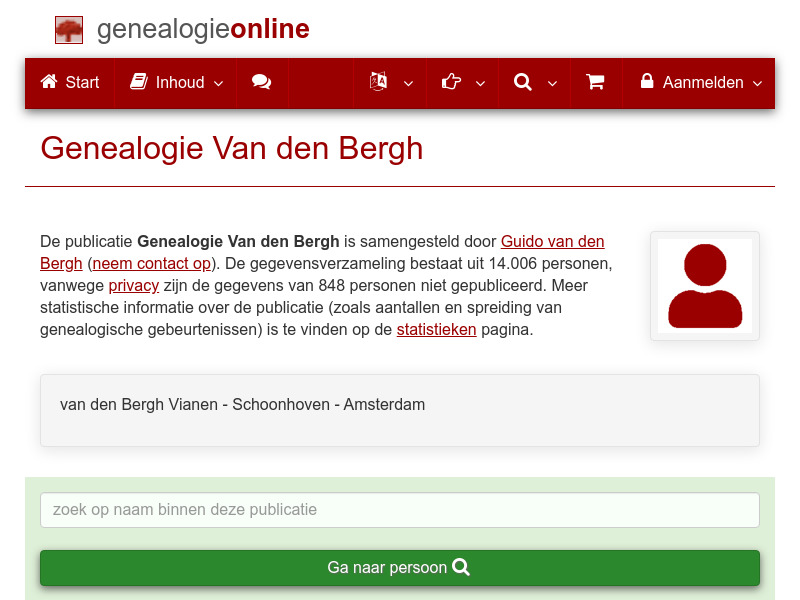The height and width of the screenshot is (600, 800).
Task: Open the search dropdown chevron
Action: point(551,85)
